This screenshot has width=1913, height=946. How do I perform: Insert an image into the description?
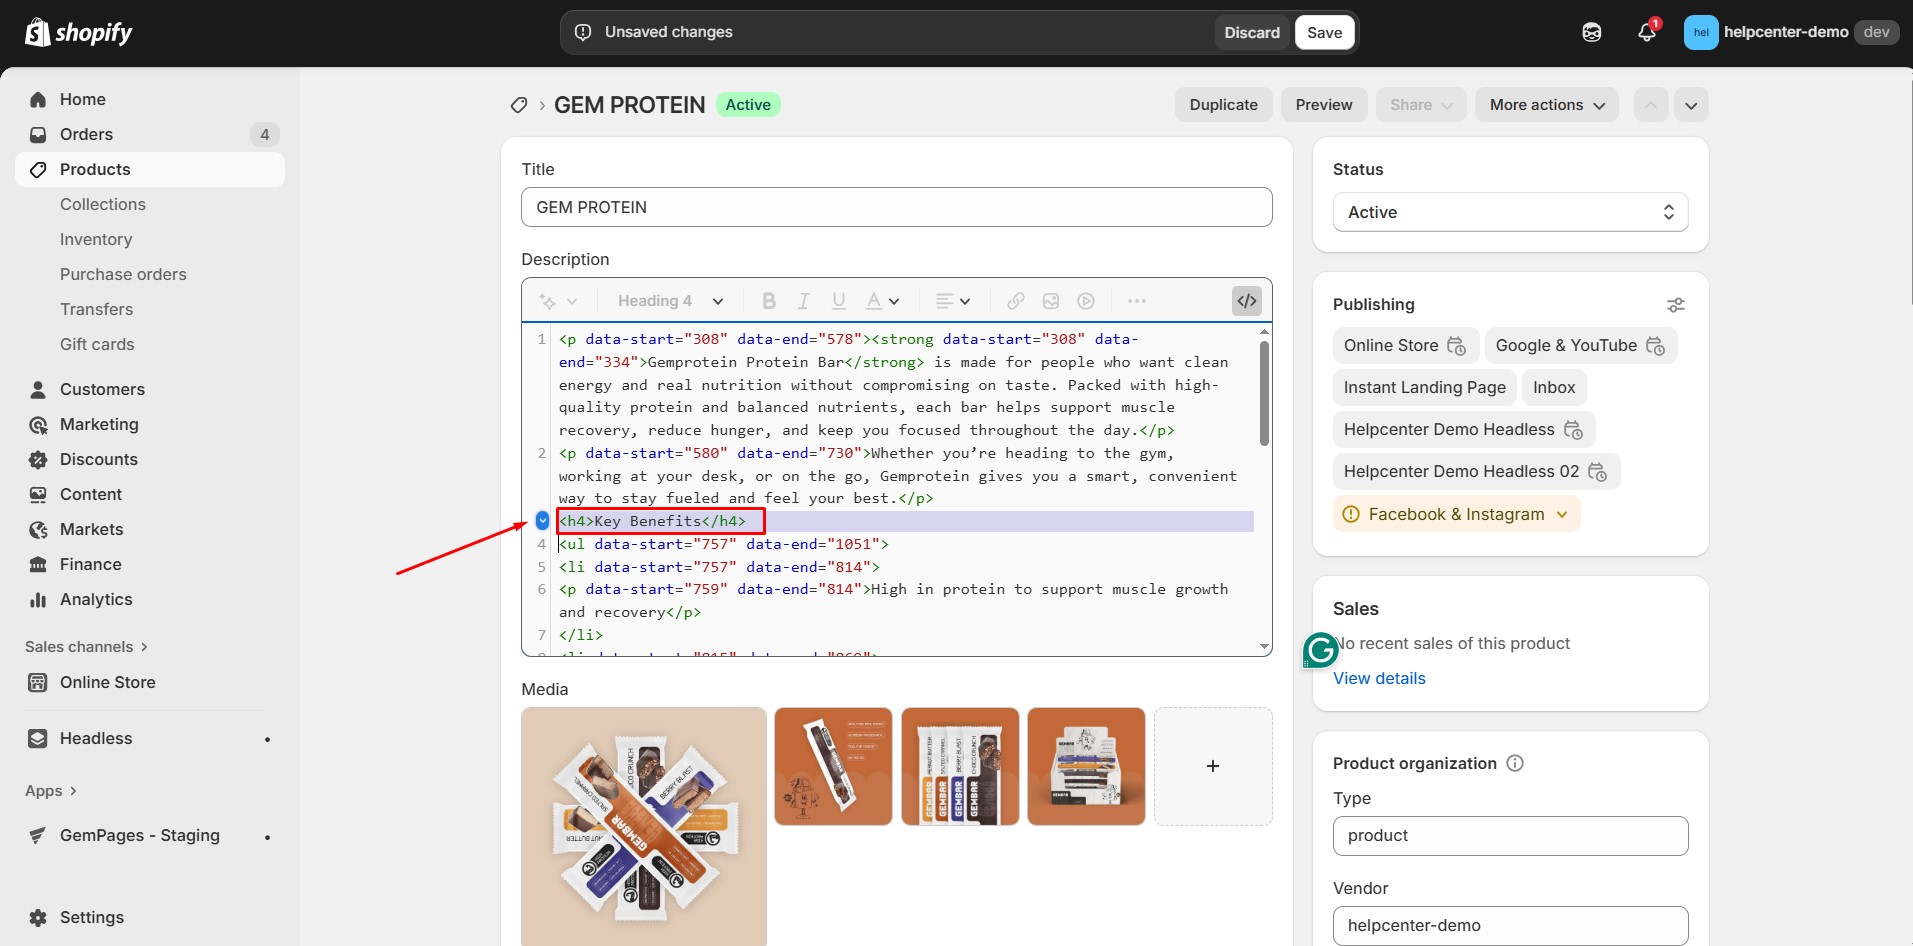1051,300
